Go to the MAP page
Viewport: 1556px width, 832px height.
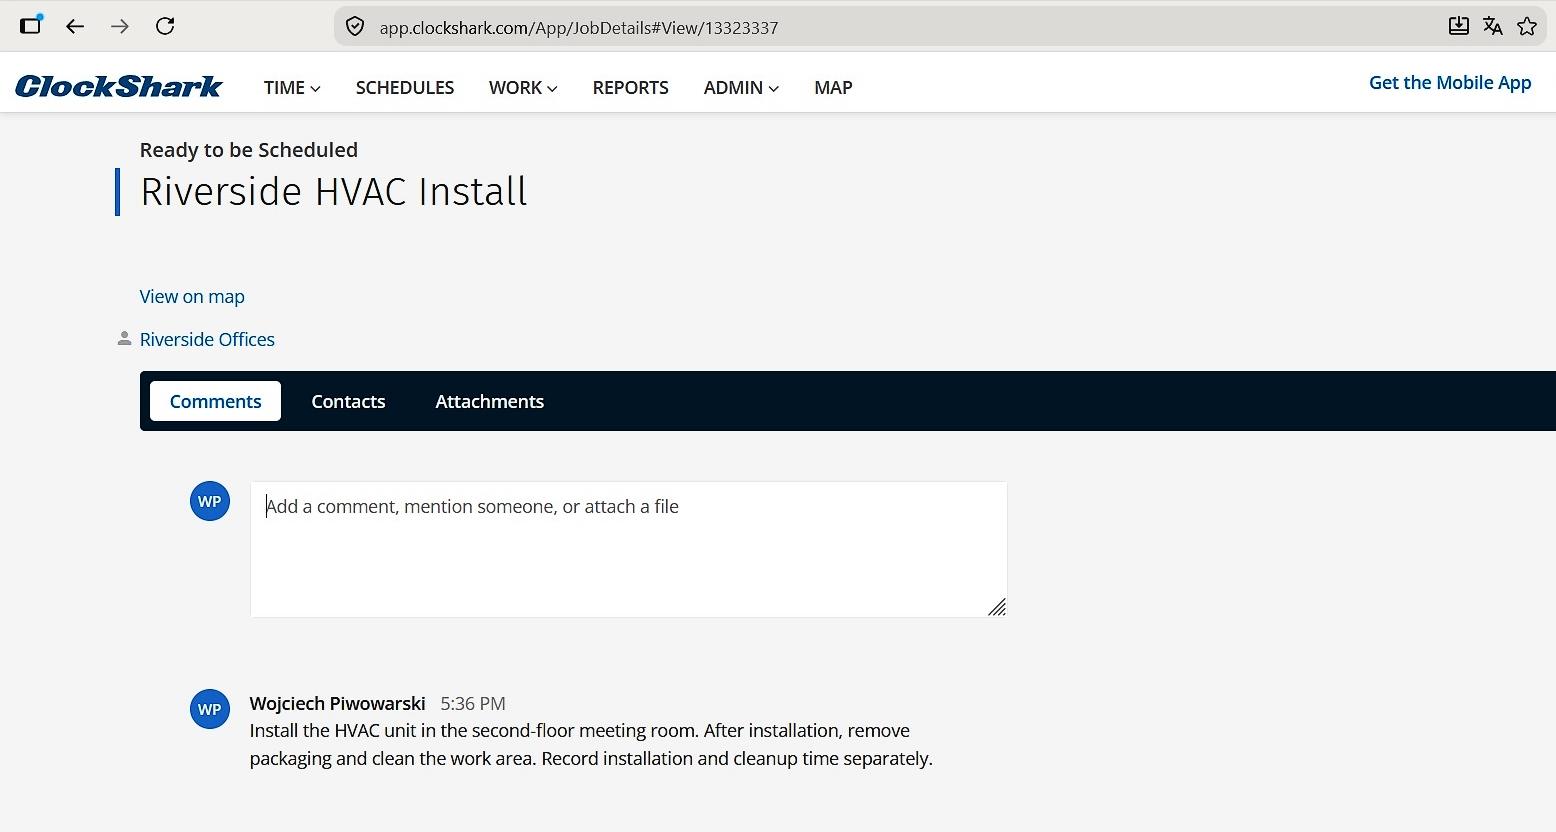pos(833,88)
